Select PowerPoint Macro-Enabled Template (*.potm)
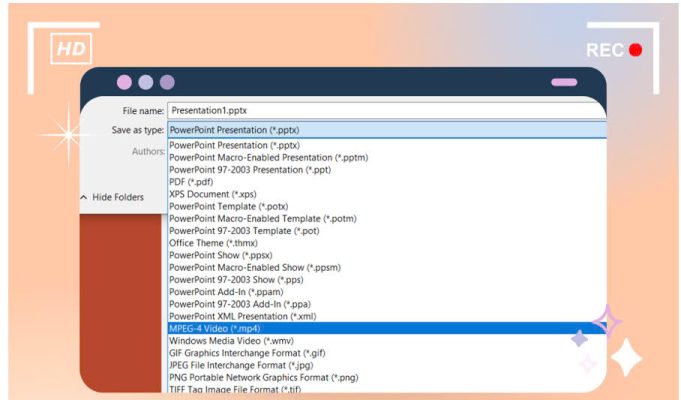Viewport: 681px width, 400px height. click(x=387, y=218)
